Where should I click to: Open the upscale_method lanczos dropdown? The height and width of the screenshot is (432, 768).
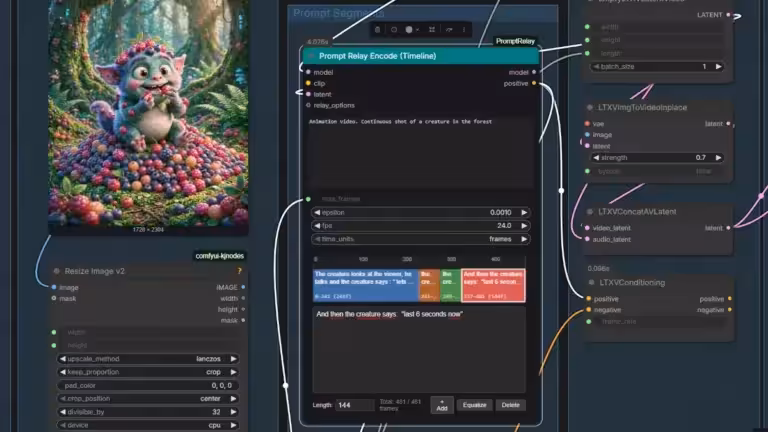[148, 359]
